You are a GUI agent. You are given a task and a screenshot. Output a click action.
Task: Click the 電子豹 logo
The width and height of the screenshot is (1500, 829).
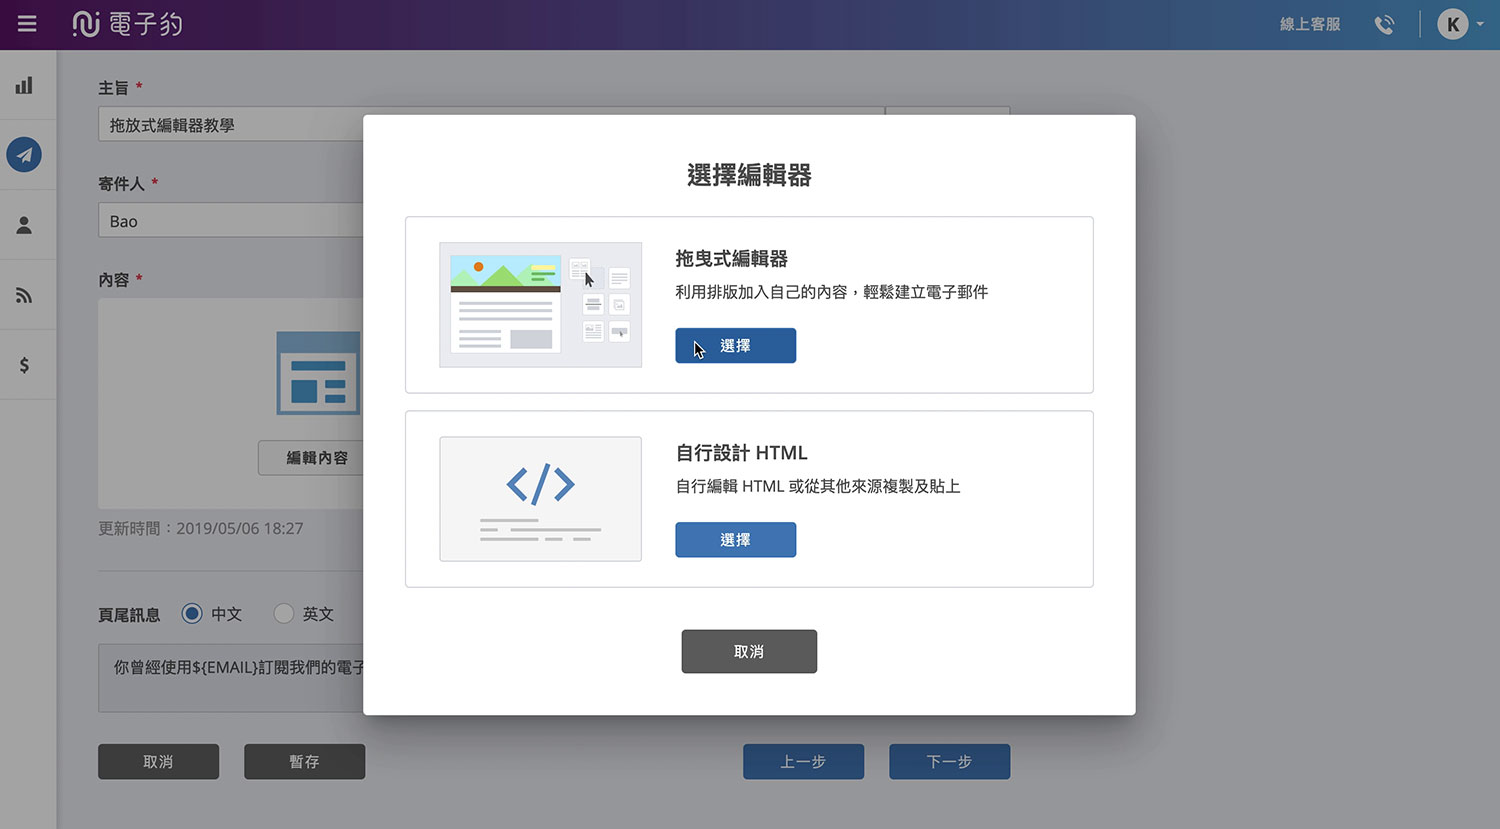[127, 24]
